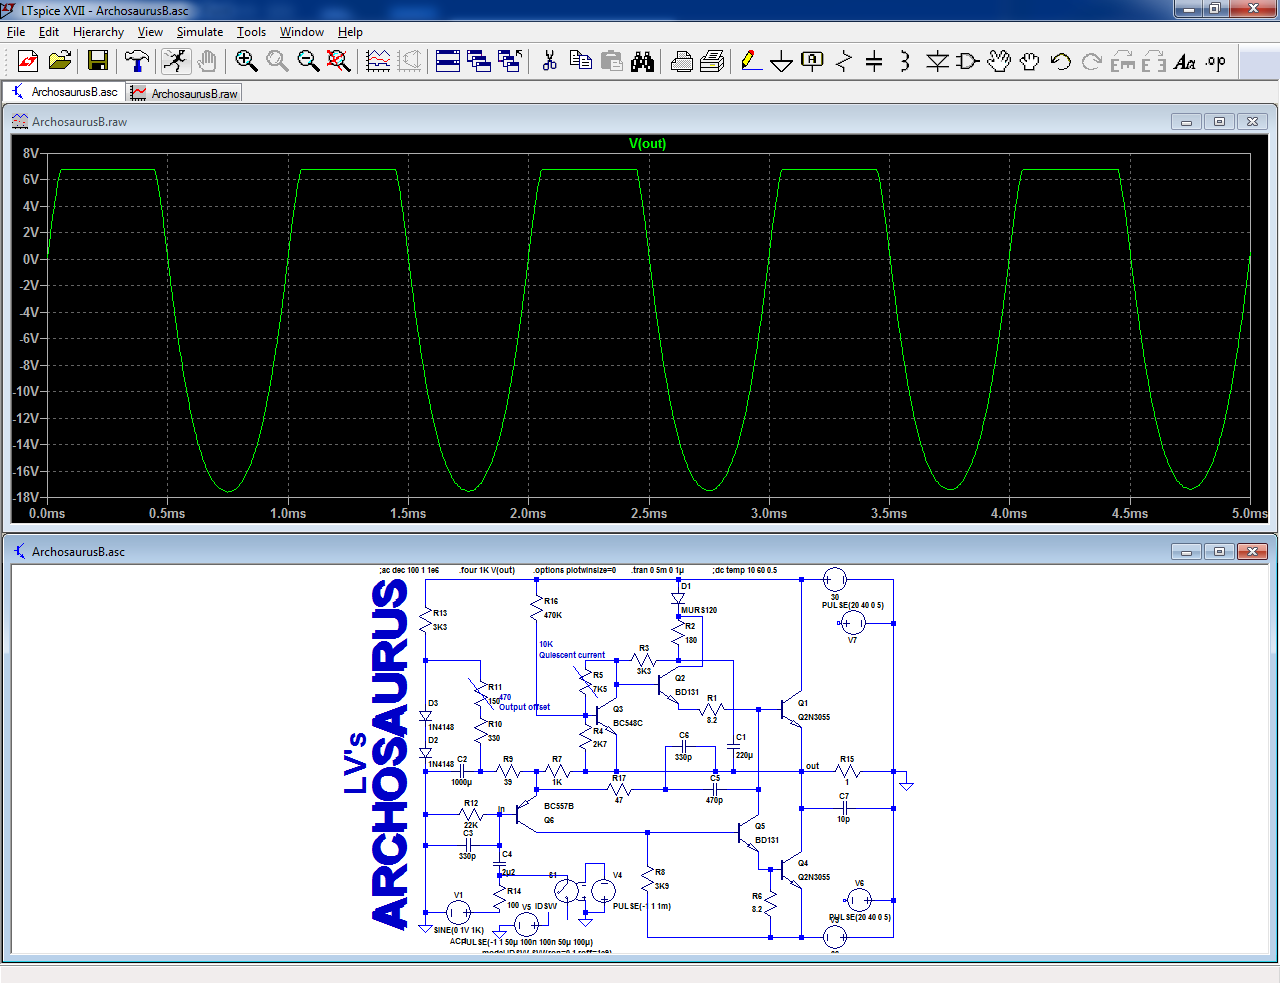Create a new schematic from the toolbar
Viewport: 1280px width, 984px height.
(28, 61)
